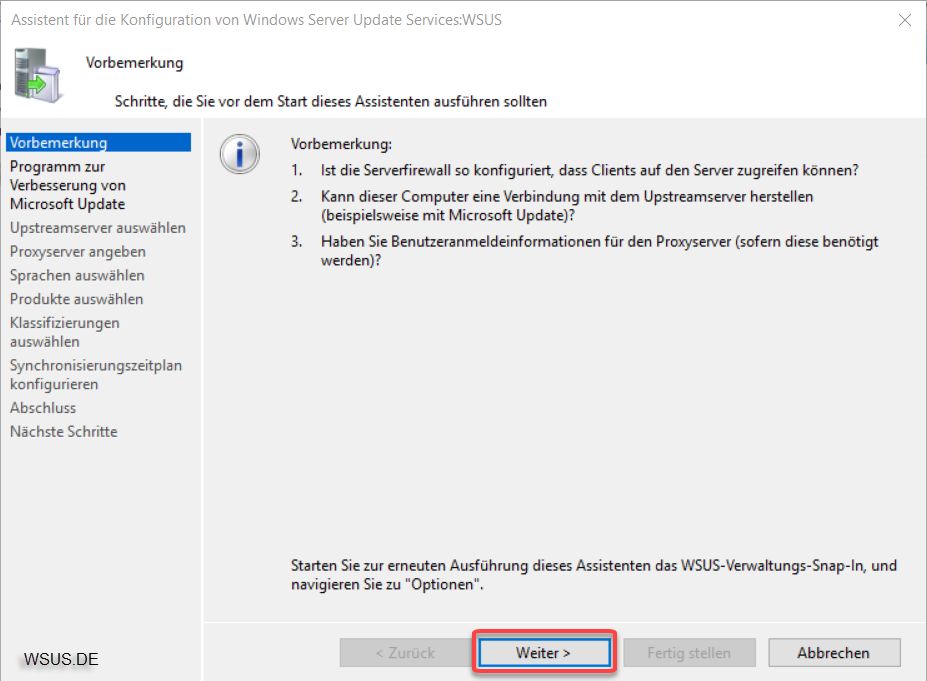This screenshot has height=681, width=927.
Task: Click the blue information icon
Action: point(239,154)
